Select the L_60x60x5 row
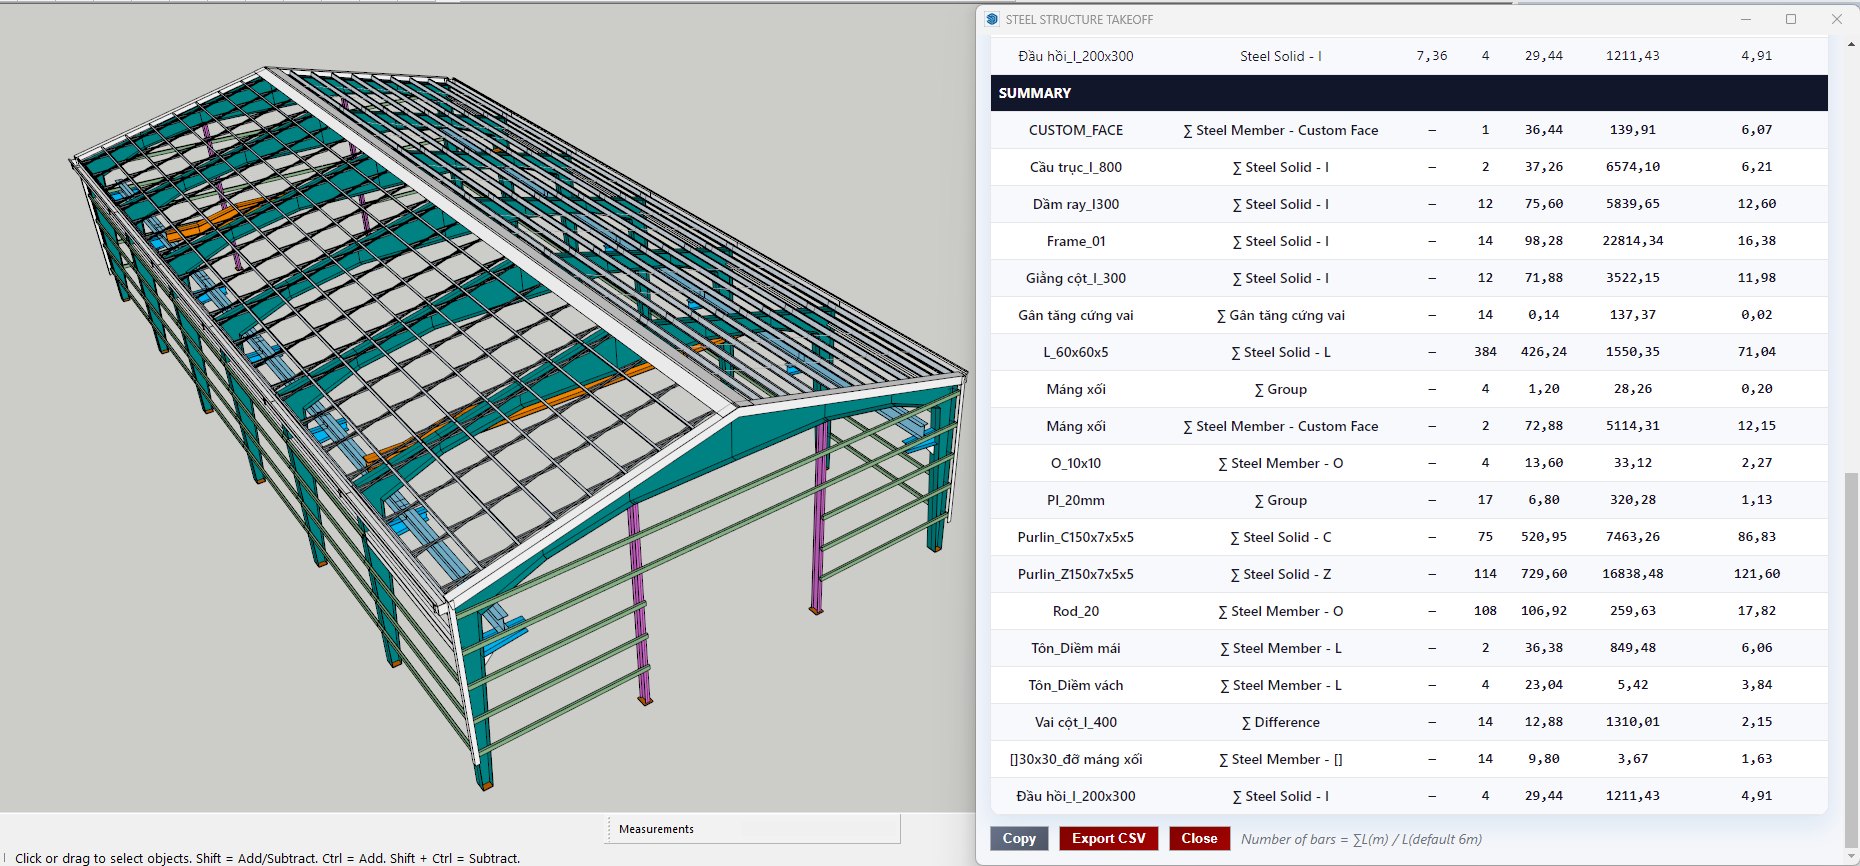Screen dimensions: 1860x866 [1408, 352]
